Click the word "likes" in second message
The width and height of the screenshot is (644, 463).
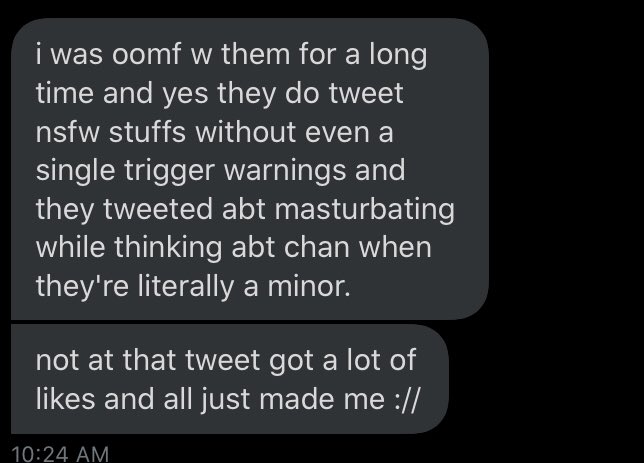[65, 399]
